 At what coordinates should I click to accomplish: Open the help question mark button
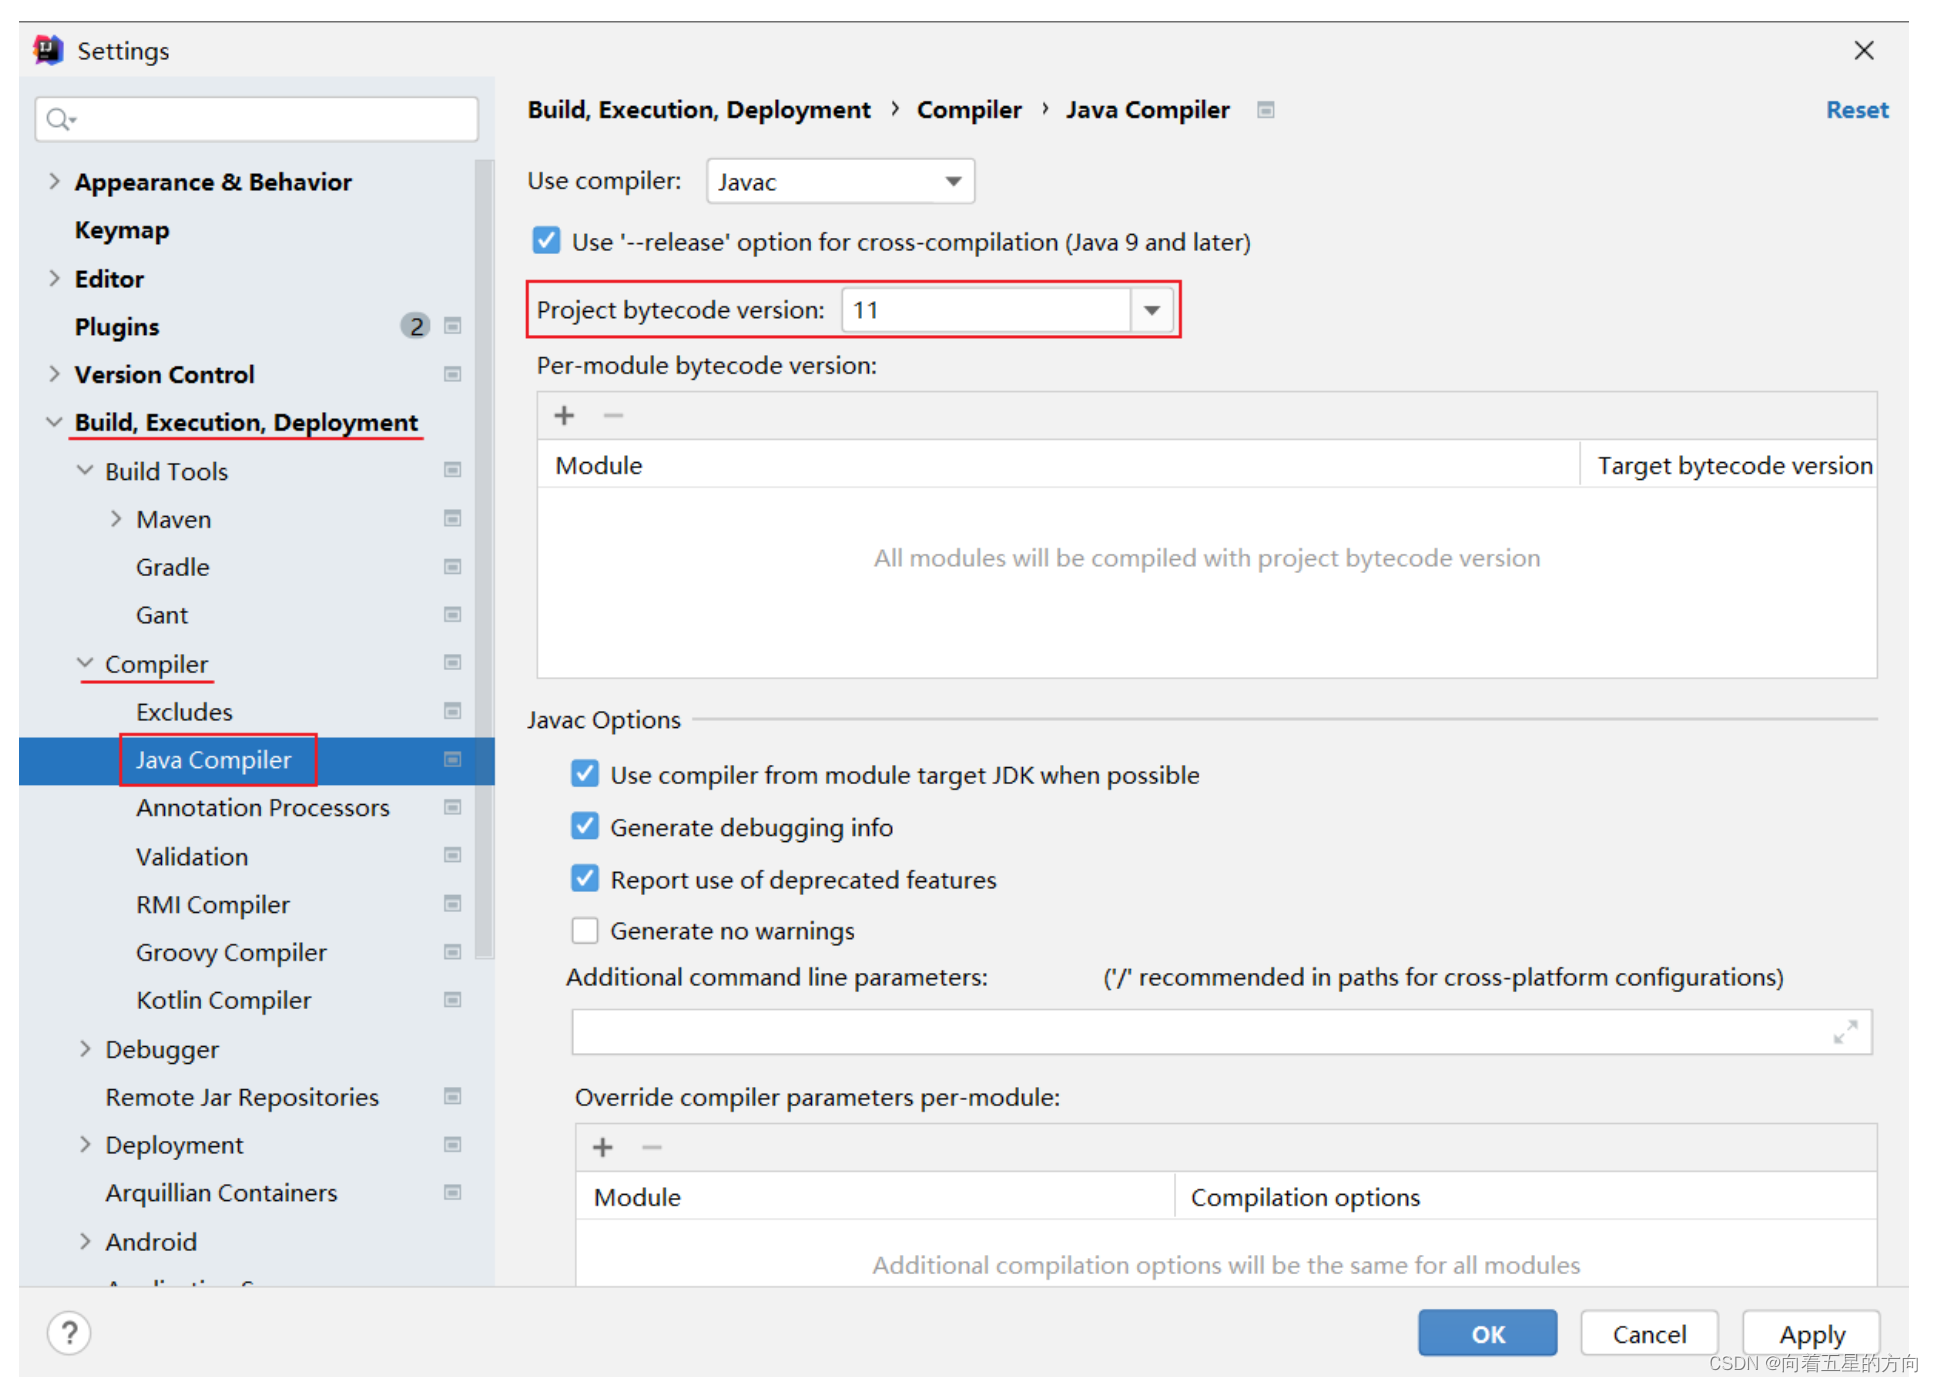click(x=69, y=1334)
